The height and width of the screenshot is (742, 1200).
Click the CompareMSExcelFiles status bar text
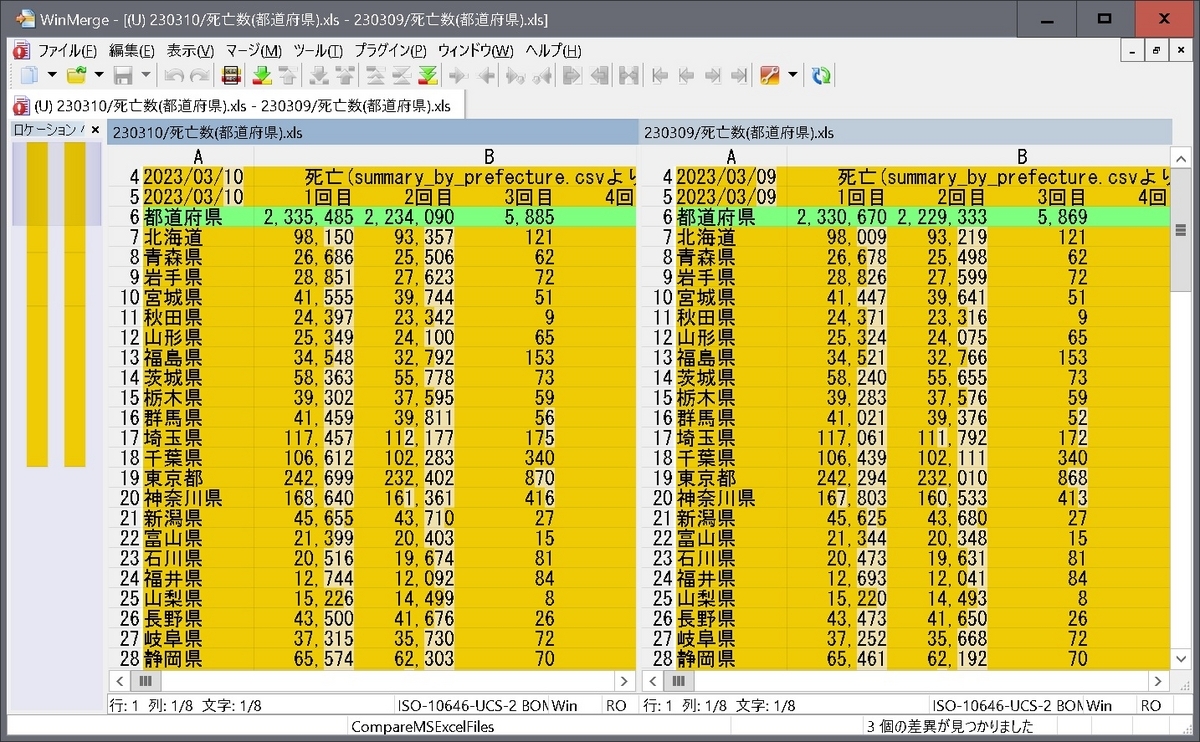coord(423,727)
